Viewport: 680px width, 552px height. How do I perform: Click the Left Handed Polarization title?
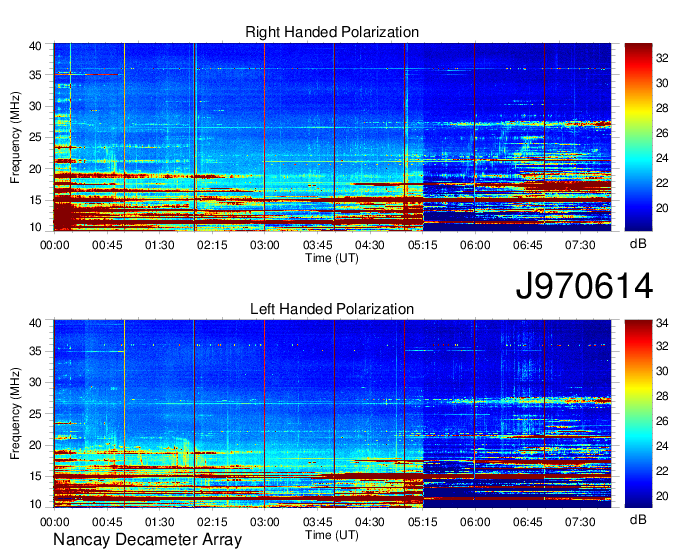[x=332, y=309]
